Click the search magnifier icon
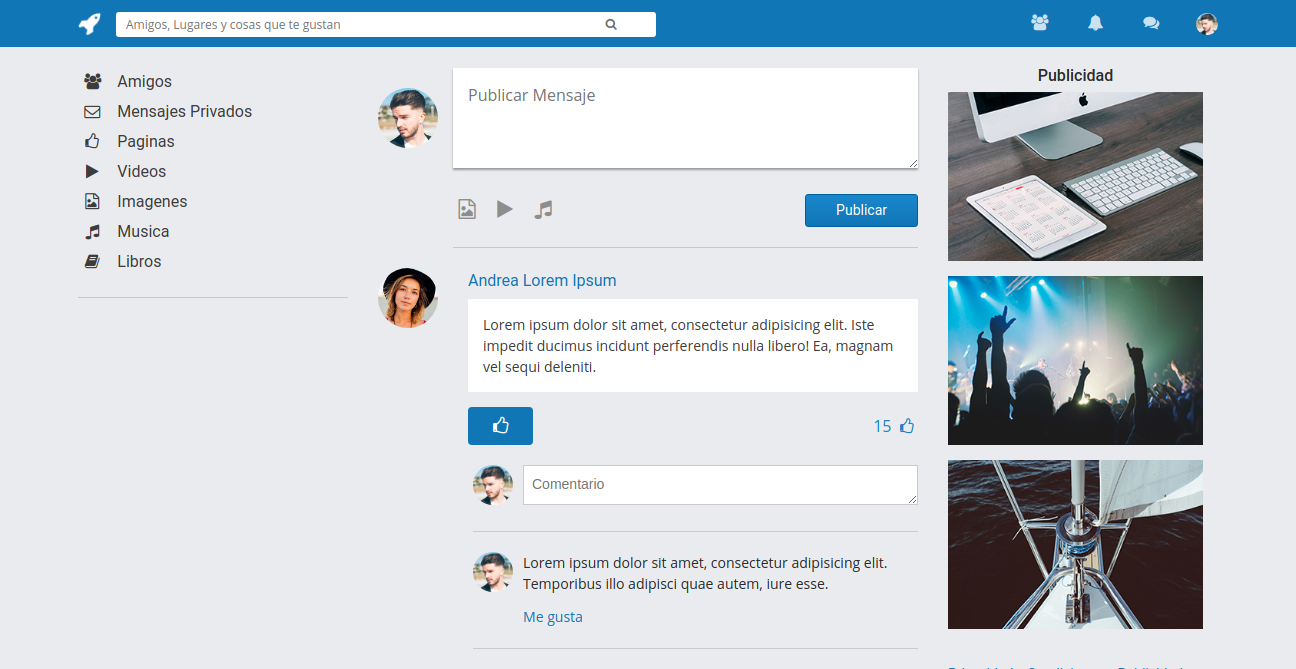The height and width of the screenshot is (669, 1296). [611, 24]
